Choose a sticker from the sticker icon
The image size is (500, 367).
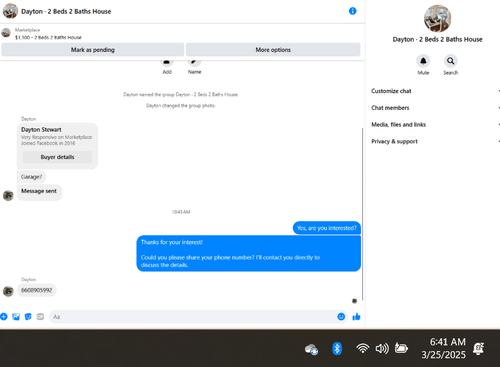tap(28, 317)
